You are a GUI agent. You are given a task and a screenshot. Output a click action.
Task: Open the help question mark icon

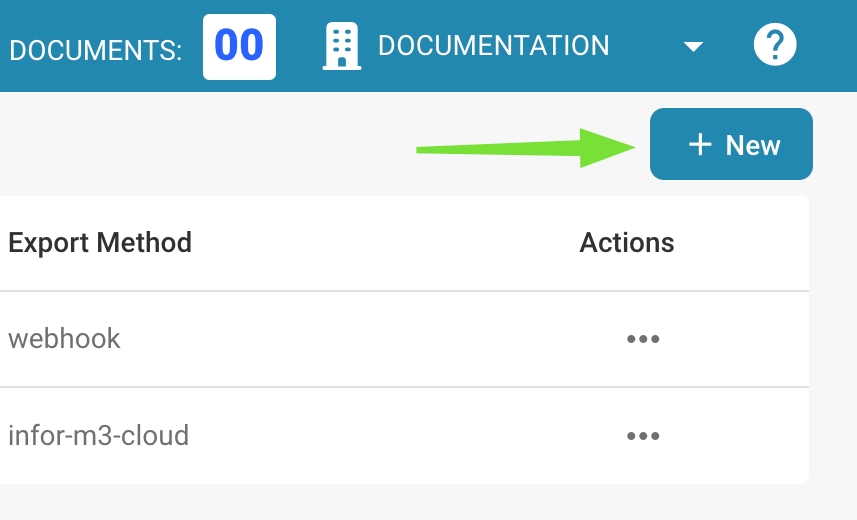tap(775, 45)
